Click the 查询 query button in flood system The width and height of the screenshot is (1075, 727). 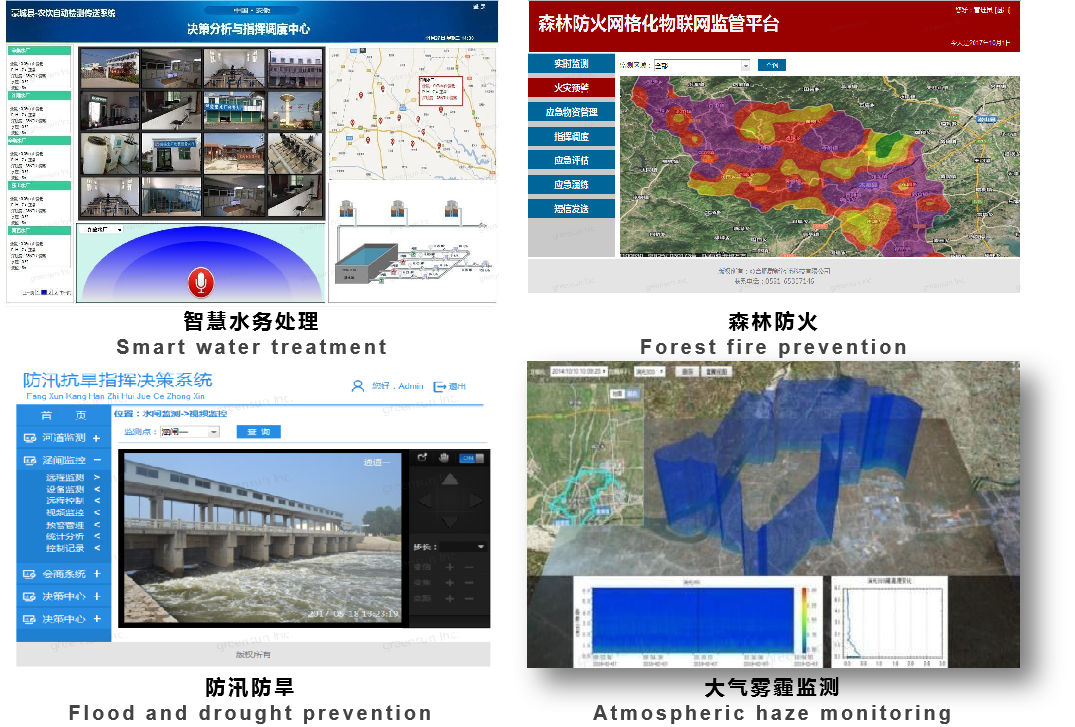pyautogui.click(x=258, y=432)
